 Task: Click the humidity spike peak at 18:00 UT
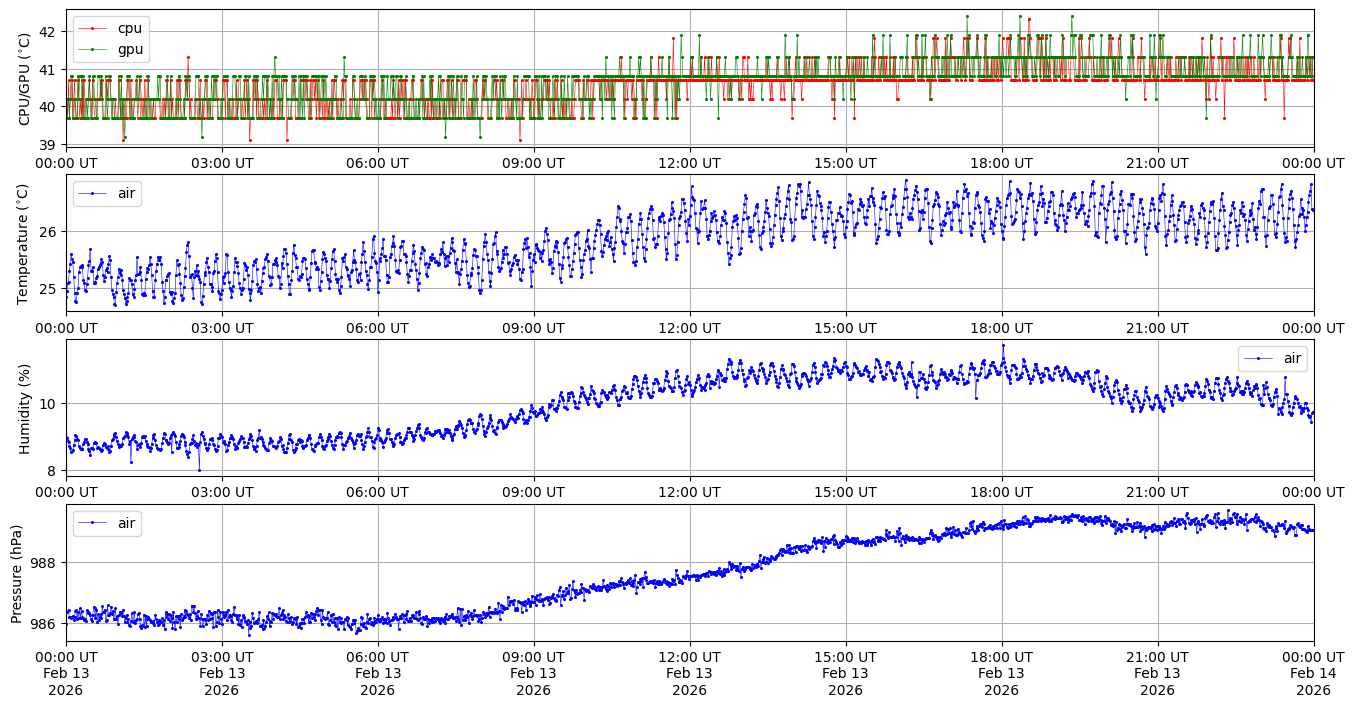[x=1002, y=345]
